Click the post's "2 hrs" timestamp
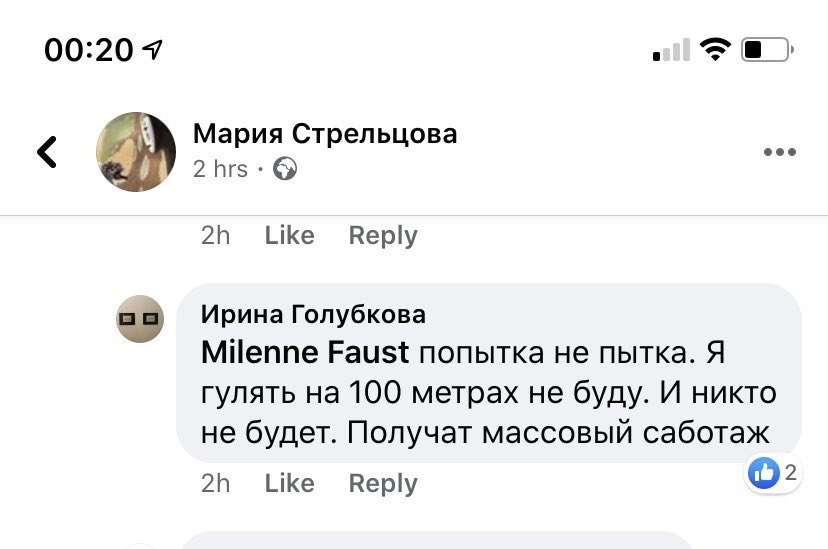This screenshot has height=549, width=828. tap(220, 169)
